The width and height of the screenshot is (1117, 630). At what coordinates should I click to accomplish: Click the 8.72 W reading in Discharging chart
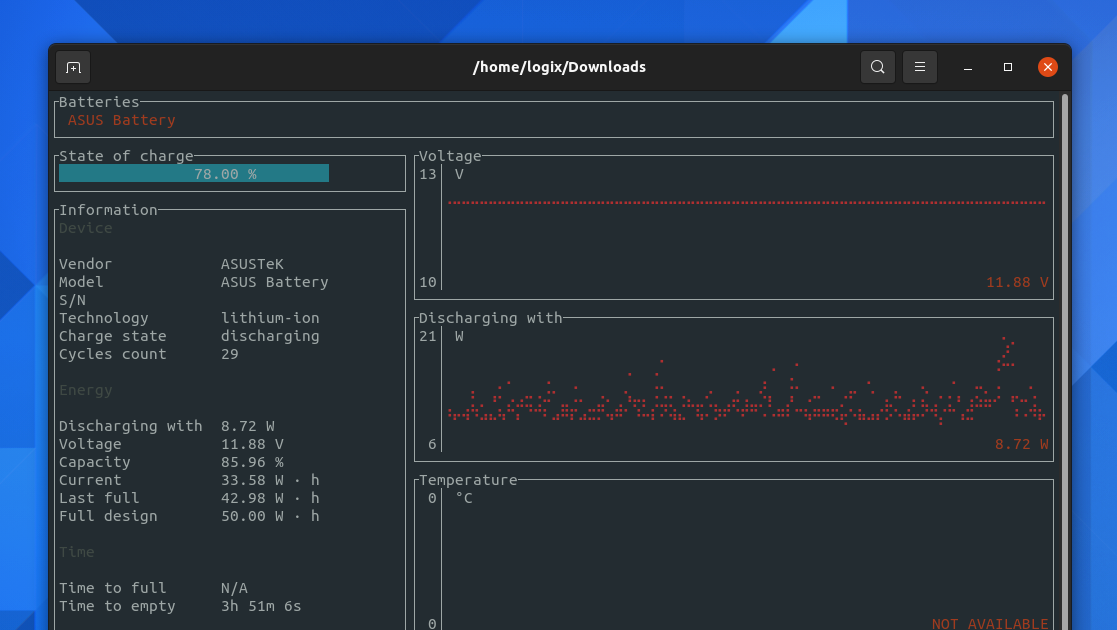point(1022,445)
